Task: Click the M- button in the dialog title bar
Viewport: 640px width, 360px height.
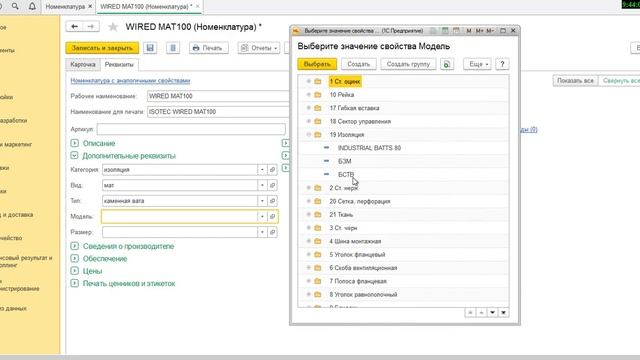Action: point(490,31)
